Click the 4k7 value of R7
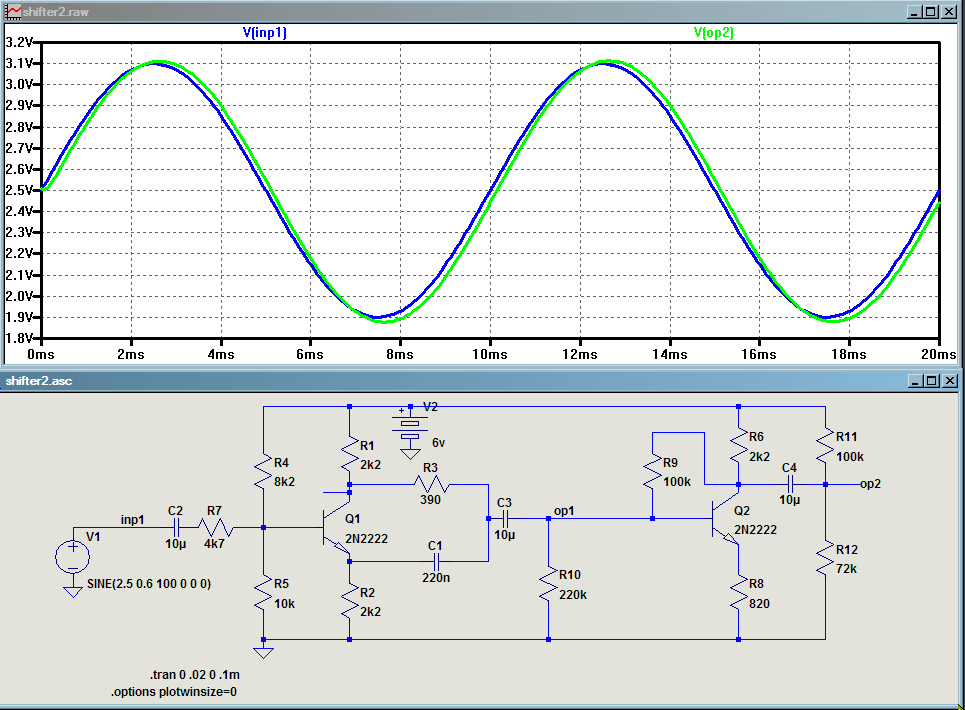Viewport: 965px width, 710px height. pos(214,544)
